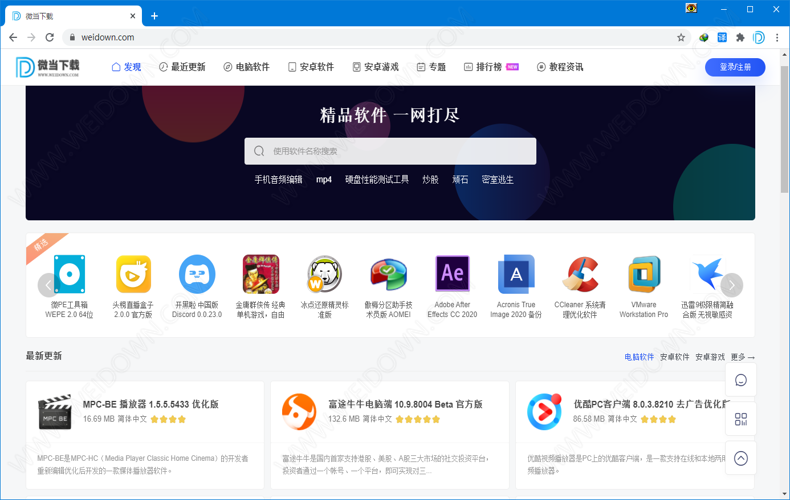Screen dimensions: 790x500
Task: Open 富途牛牛电脑端 10.9.8004 title
Action: click(406, 404)
